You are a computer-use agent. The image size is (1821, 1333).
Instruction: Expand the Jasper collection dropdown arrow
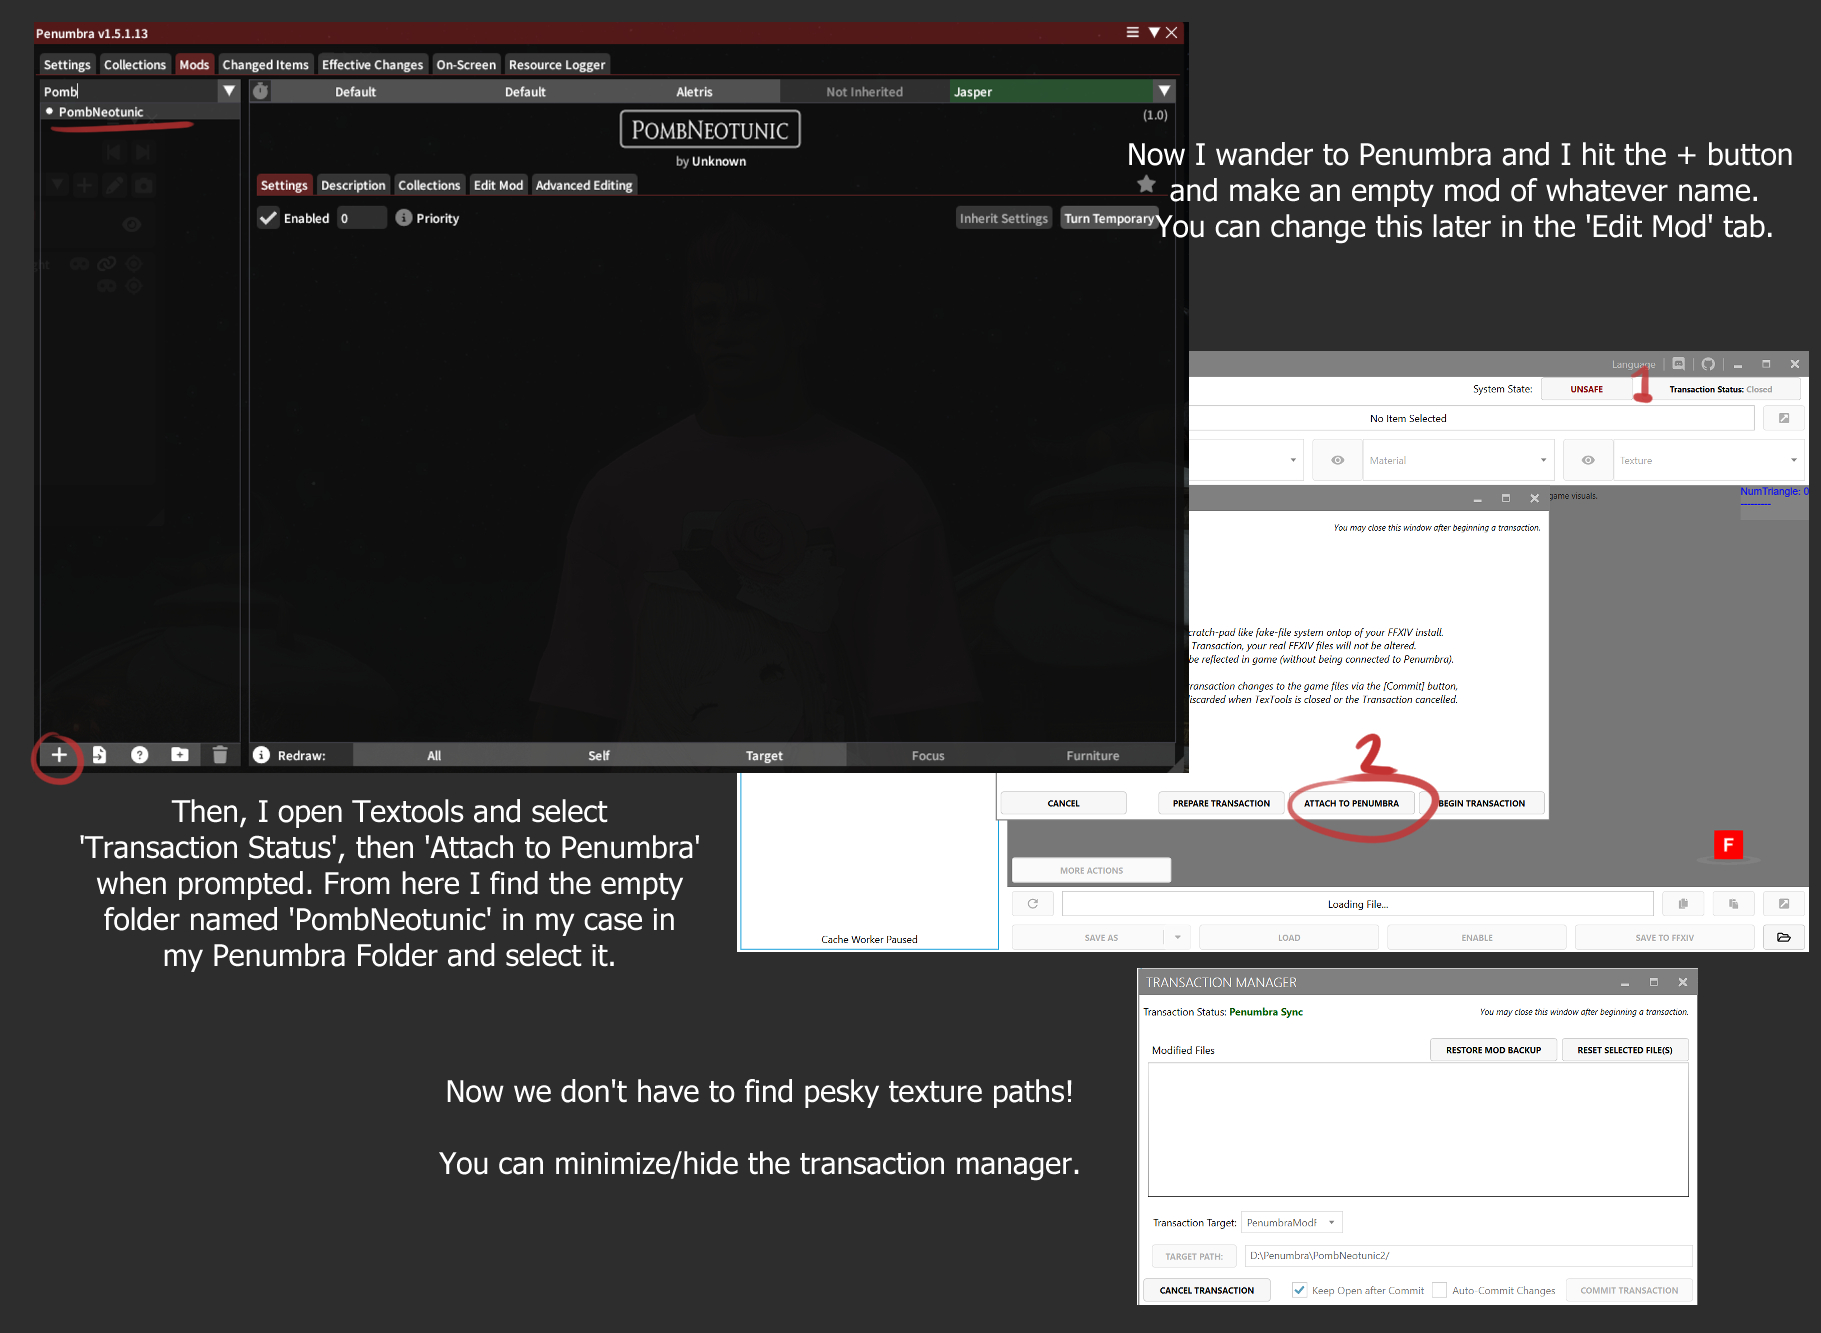click(1164, 91)
